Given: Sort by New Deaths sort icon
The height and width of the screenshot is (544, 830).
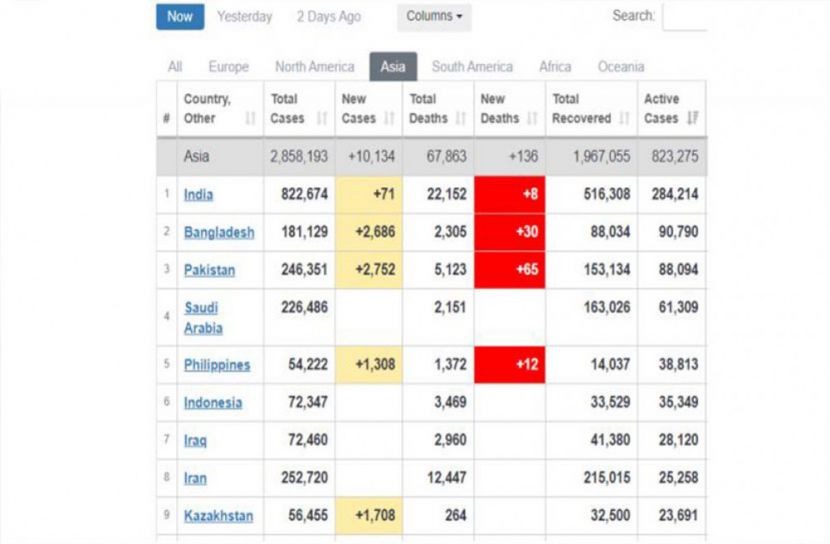Looking at the screenshot, I should (x=532, y=118).
